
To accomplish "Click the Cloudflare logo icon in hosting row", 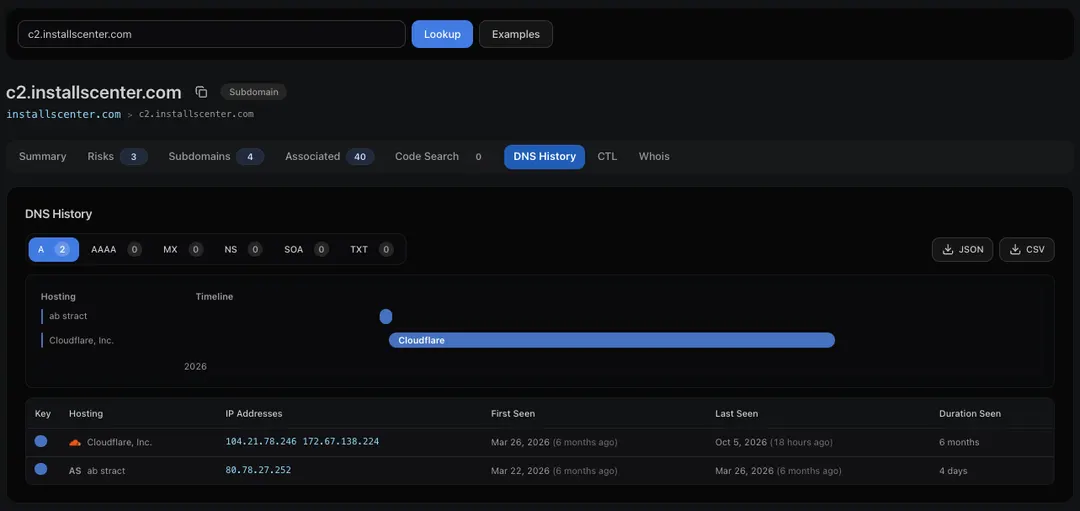I will coord(75,442).
